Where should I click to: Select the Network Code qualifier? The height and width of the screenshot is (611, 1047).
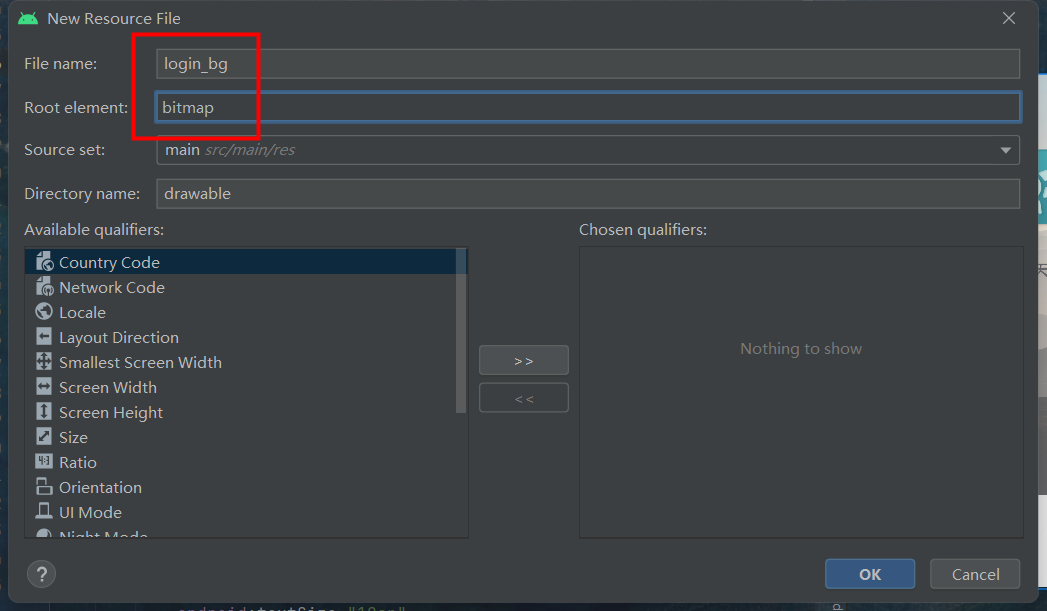(x=110, y=287)
